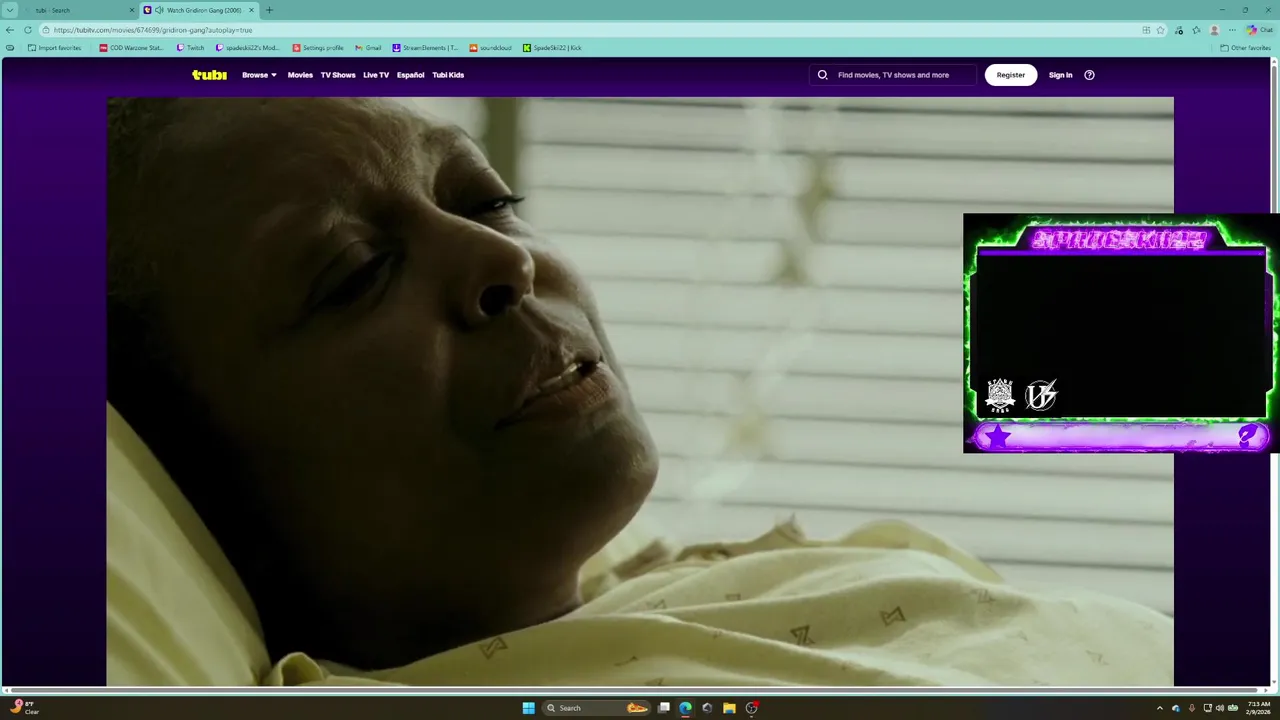Open Copilot Chat
The width and height of the screenshot is (1280, 720).
point(1260,30)
